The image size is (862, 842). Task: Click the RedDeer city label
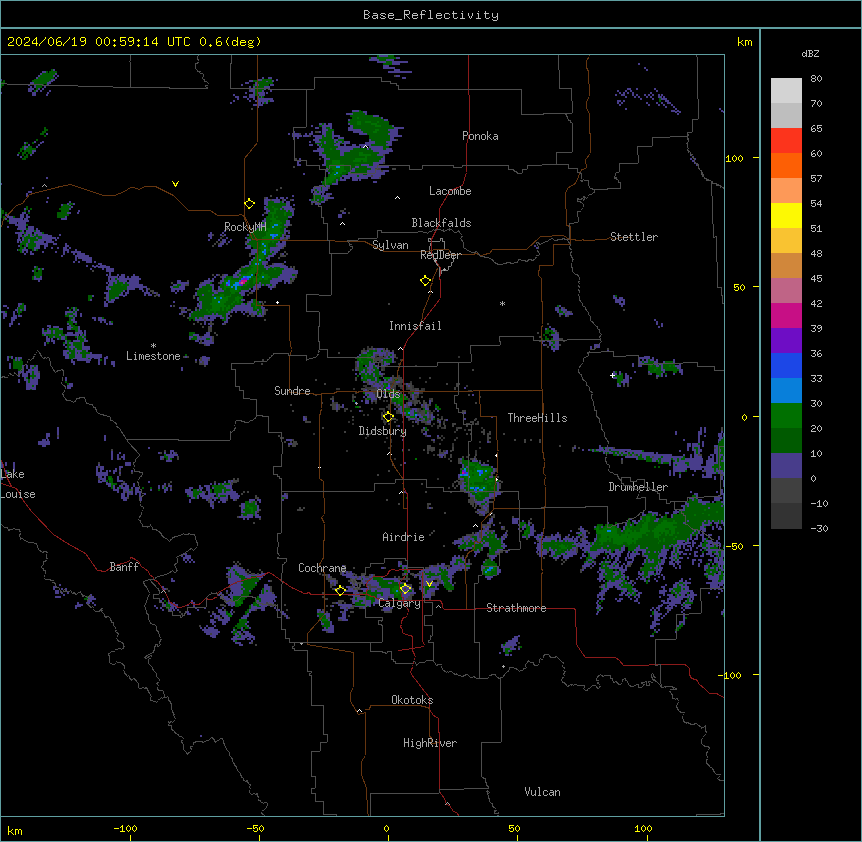(x=440, y=255)
